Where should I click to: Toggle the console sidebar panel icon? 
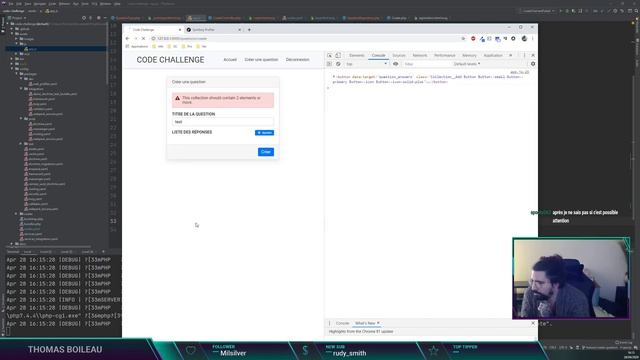pos(329,64)
